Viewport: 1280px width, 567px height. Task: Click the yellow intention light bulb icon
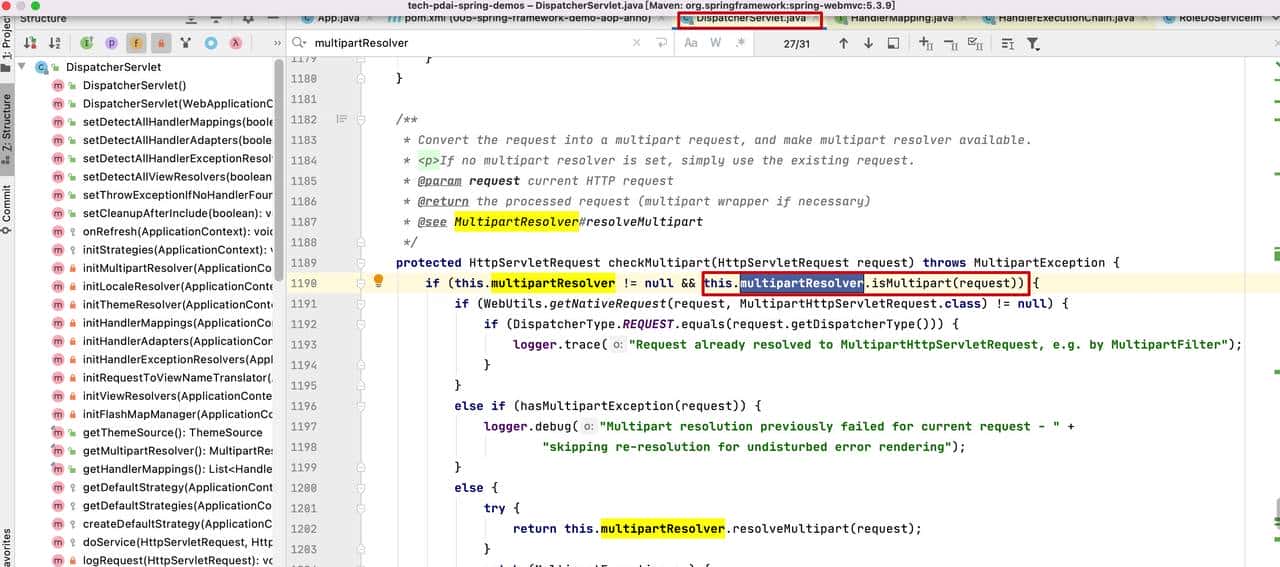point(378,282)
